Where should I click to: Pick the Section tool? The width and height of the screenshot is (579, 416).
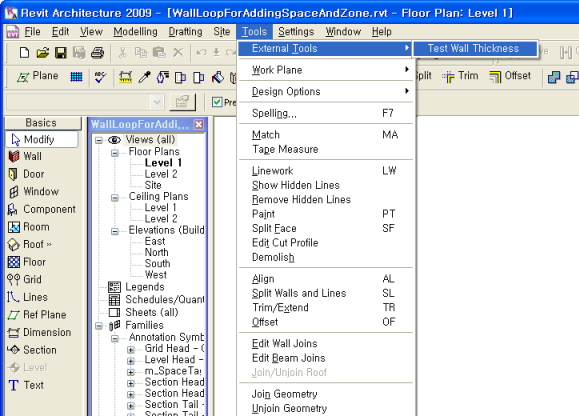point(32,350)
